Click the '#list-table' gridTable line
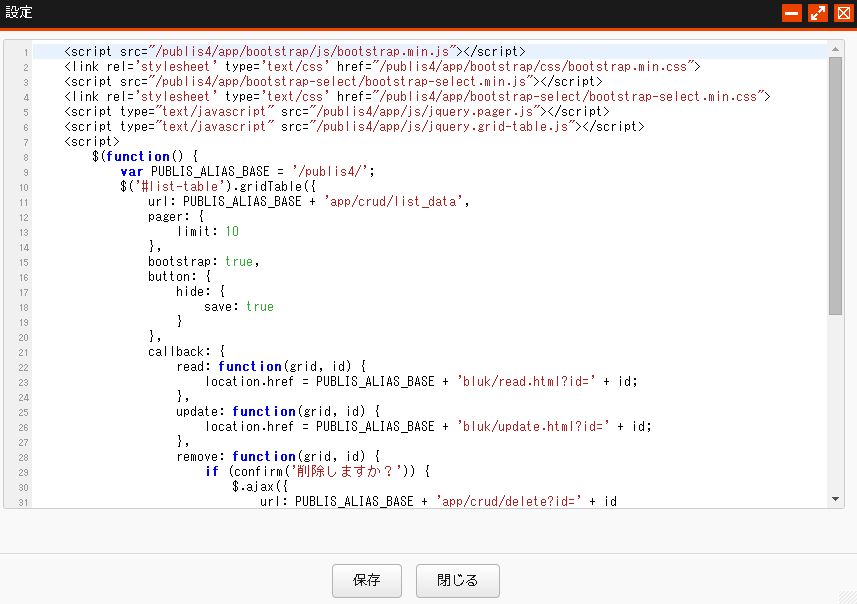 click(218, 187)
